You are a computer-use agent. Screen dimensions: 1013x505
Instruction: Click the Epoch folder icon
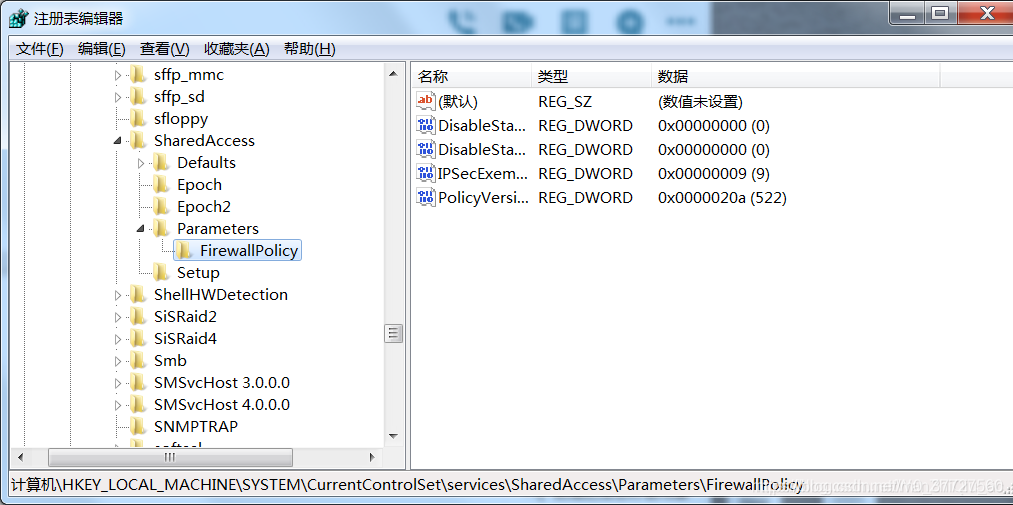point(161,185)
